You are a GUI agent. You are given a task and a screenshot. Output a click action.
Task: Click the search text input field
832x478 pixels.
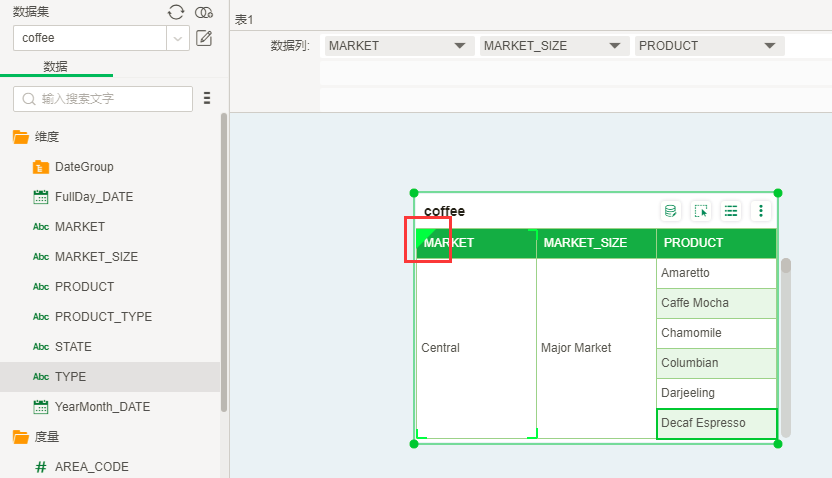110,99
